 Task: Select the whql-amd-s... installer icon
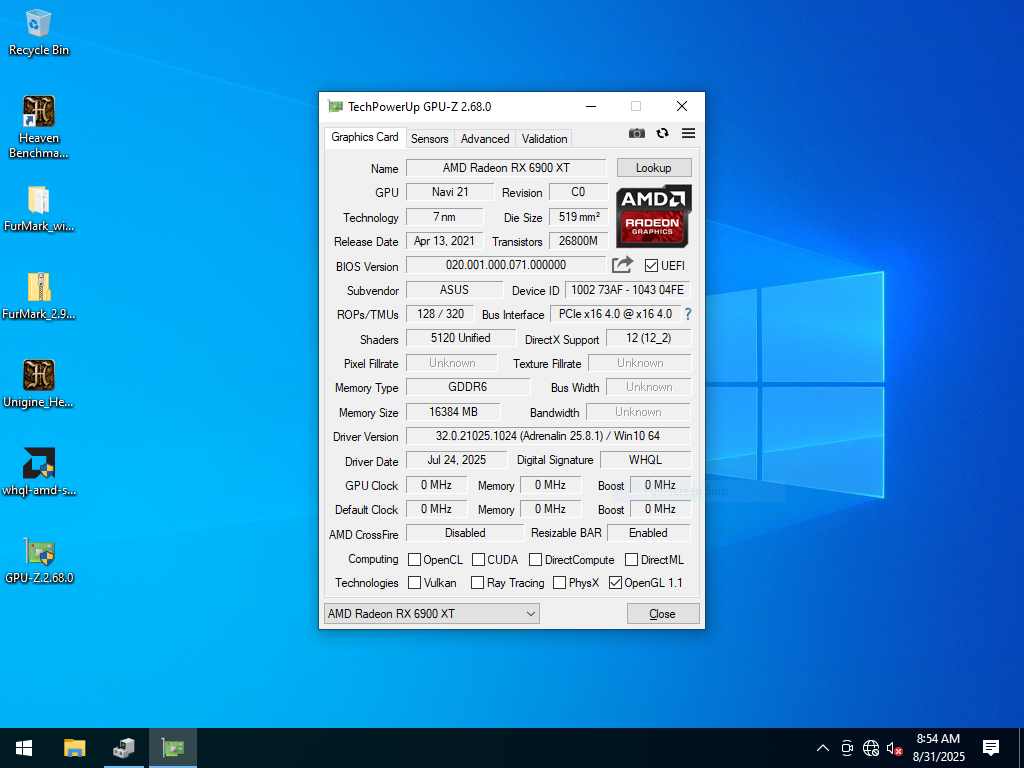pyautogui.click(x=39, y=472)
